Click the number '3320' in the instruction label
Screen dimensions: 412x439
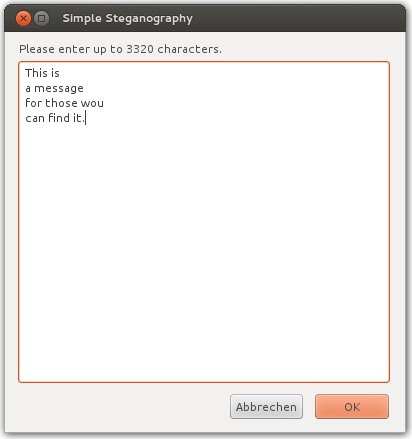(140, 49)
